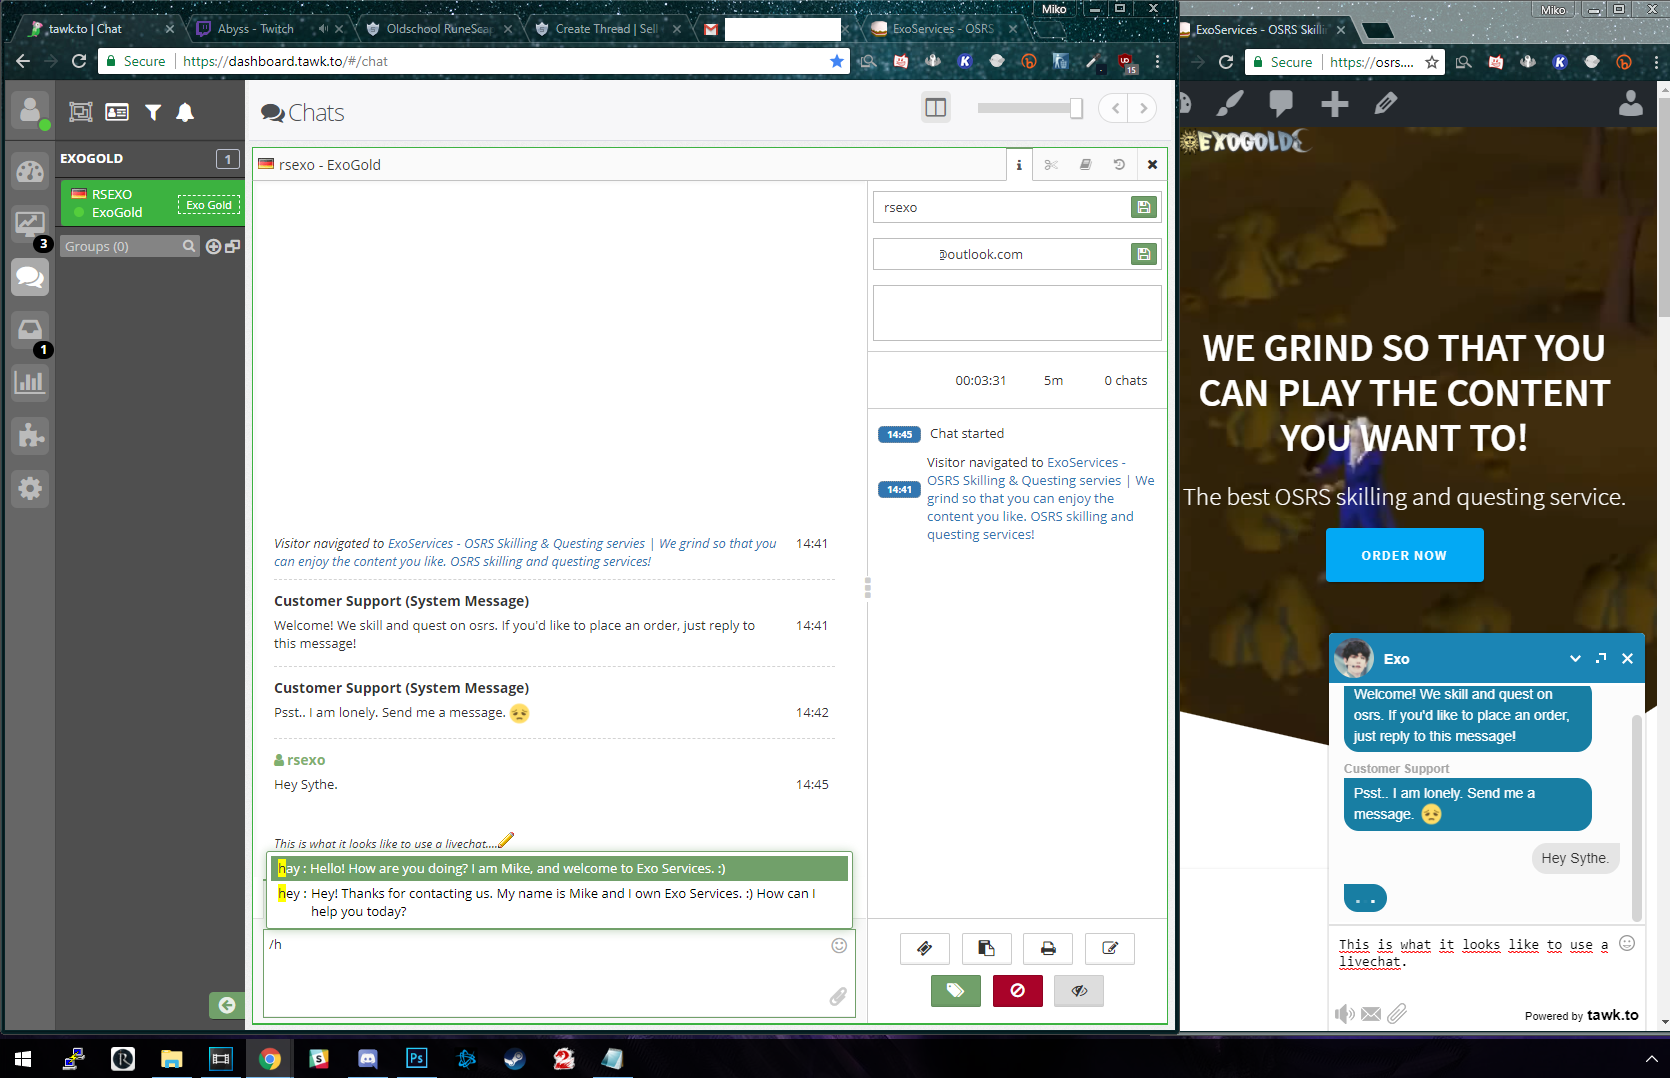Image resolution: width=1670 pixels, height=1078 pixels.
Task: Click the pop-out groups icon beside plus
Action: [x=232, y=246]
